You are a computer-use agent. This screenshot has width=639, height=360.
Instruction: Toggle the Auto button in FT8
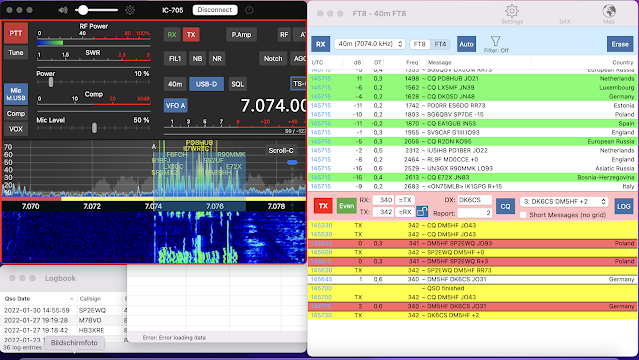pyautogui.click(x=466, y=44)
